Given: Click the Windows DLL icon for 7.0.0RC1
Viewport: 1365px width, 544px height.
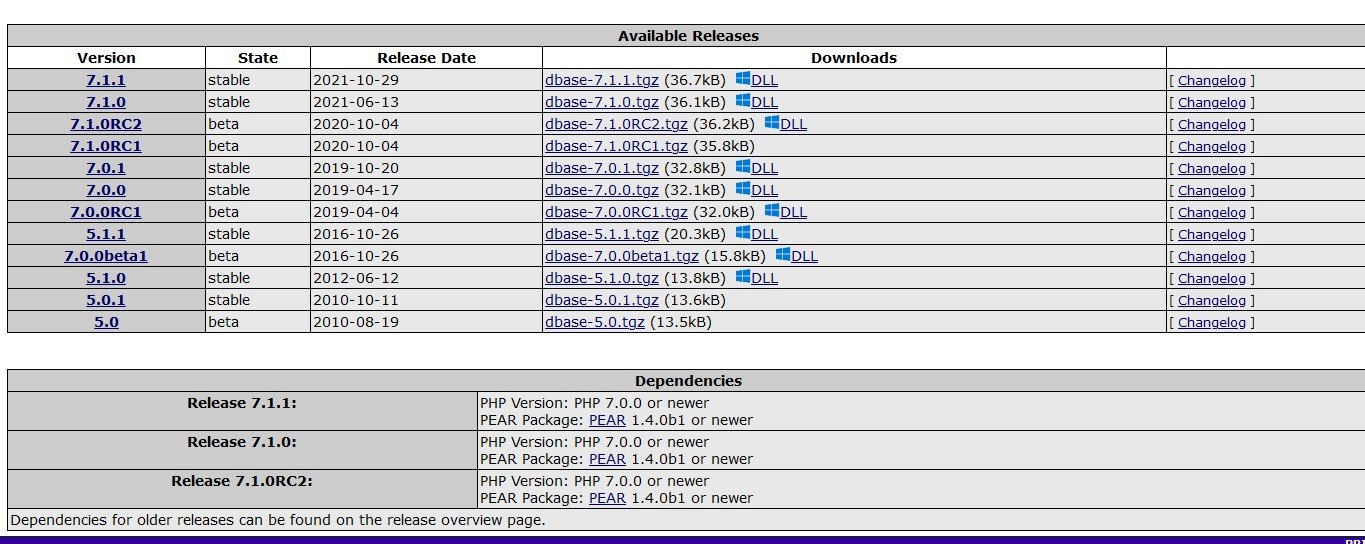Looking at the screenshot, I should click(x=772, y=211).
